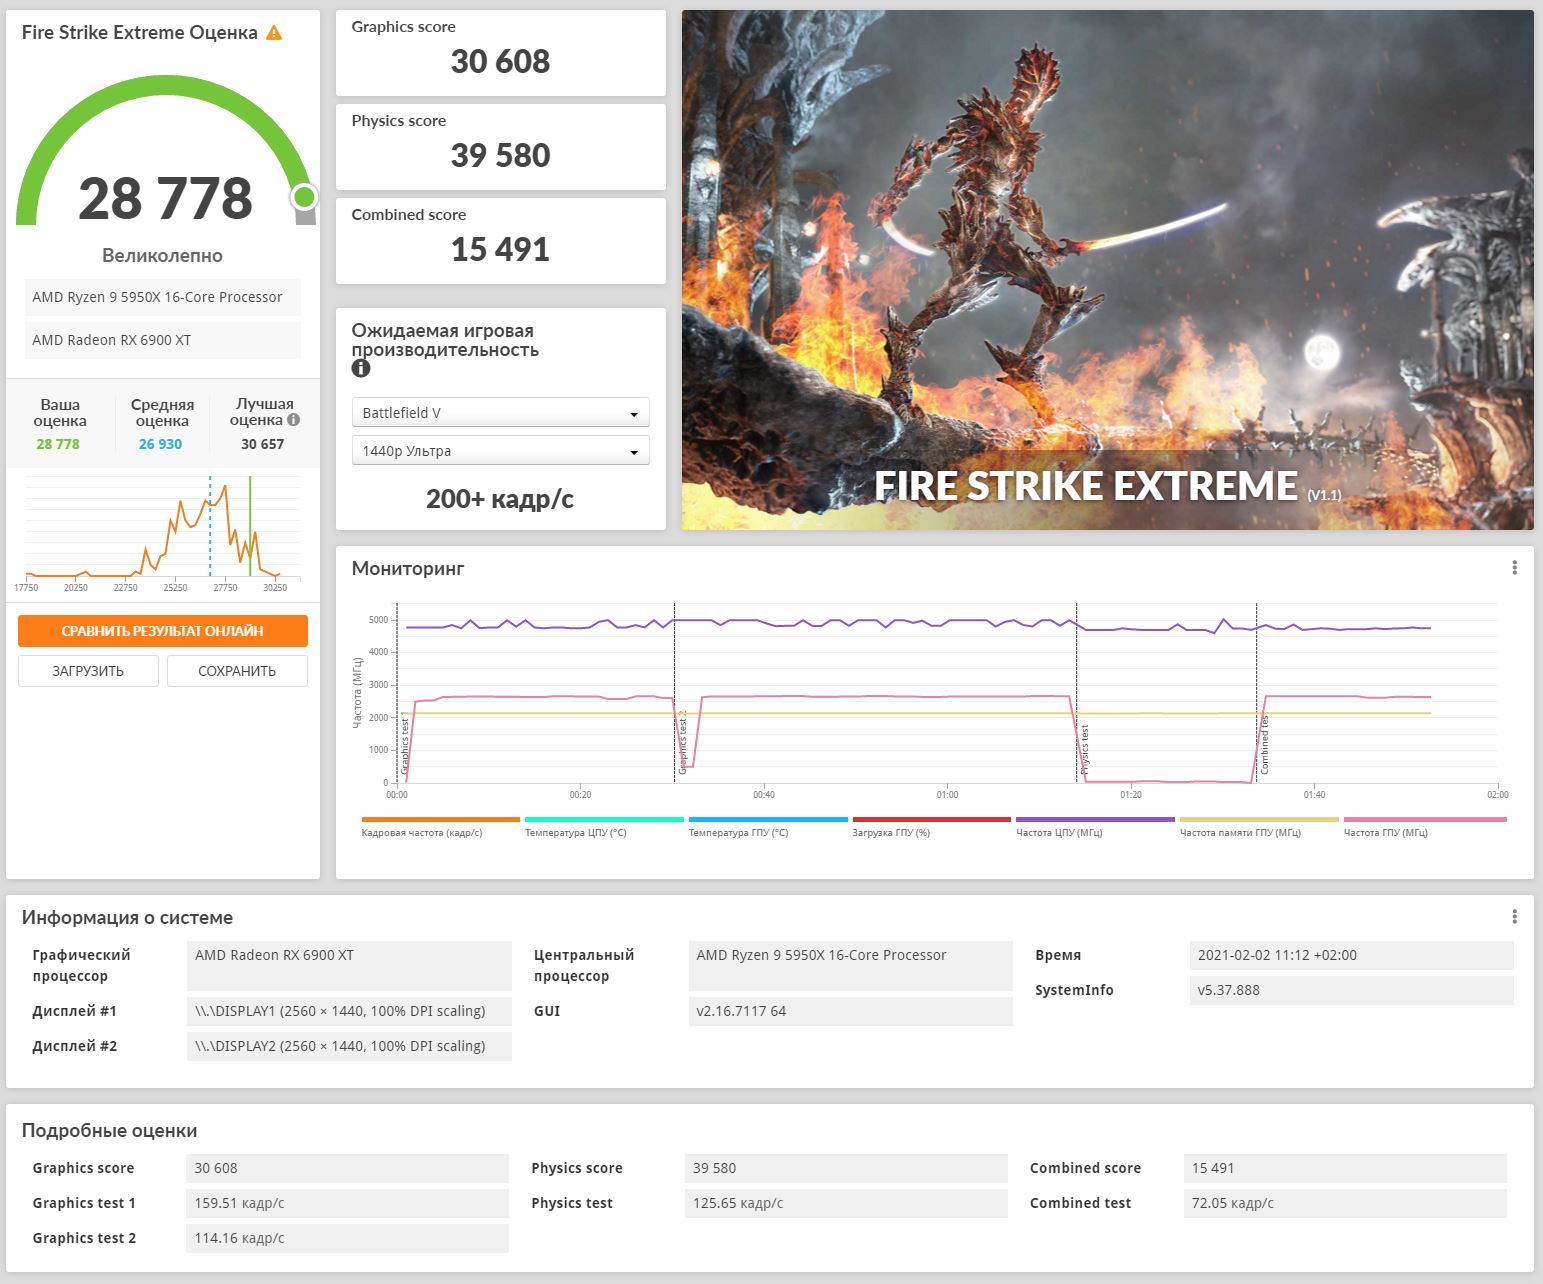Click the ЗАГРУЗИТЬ button

click(x=88, y=671)
